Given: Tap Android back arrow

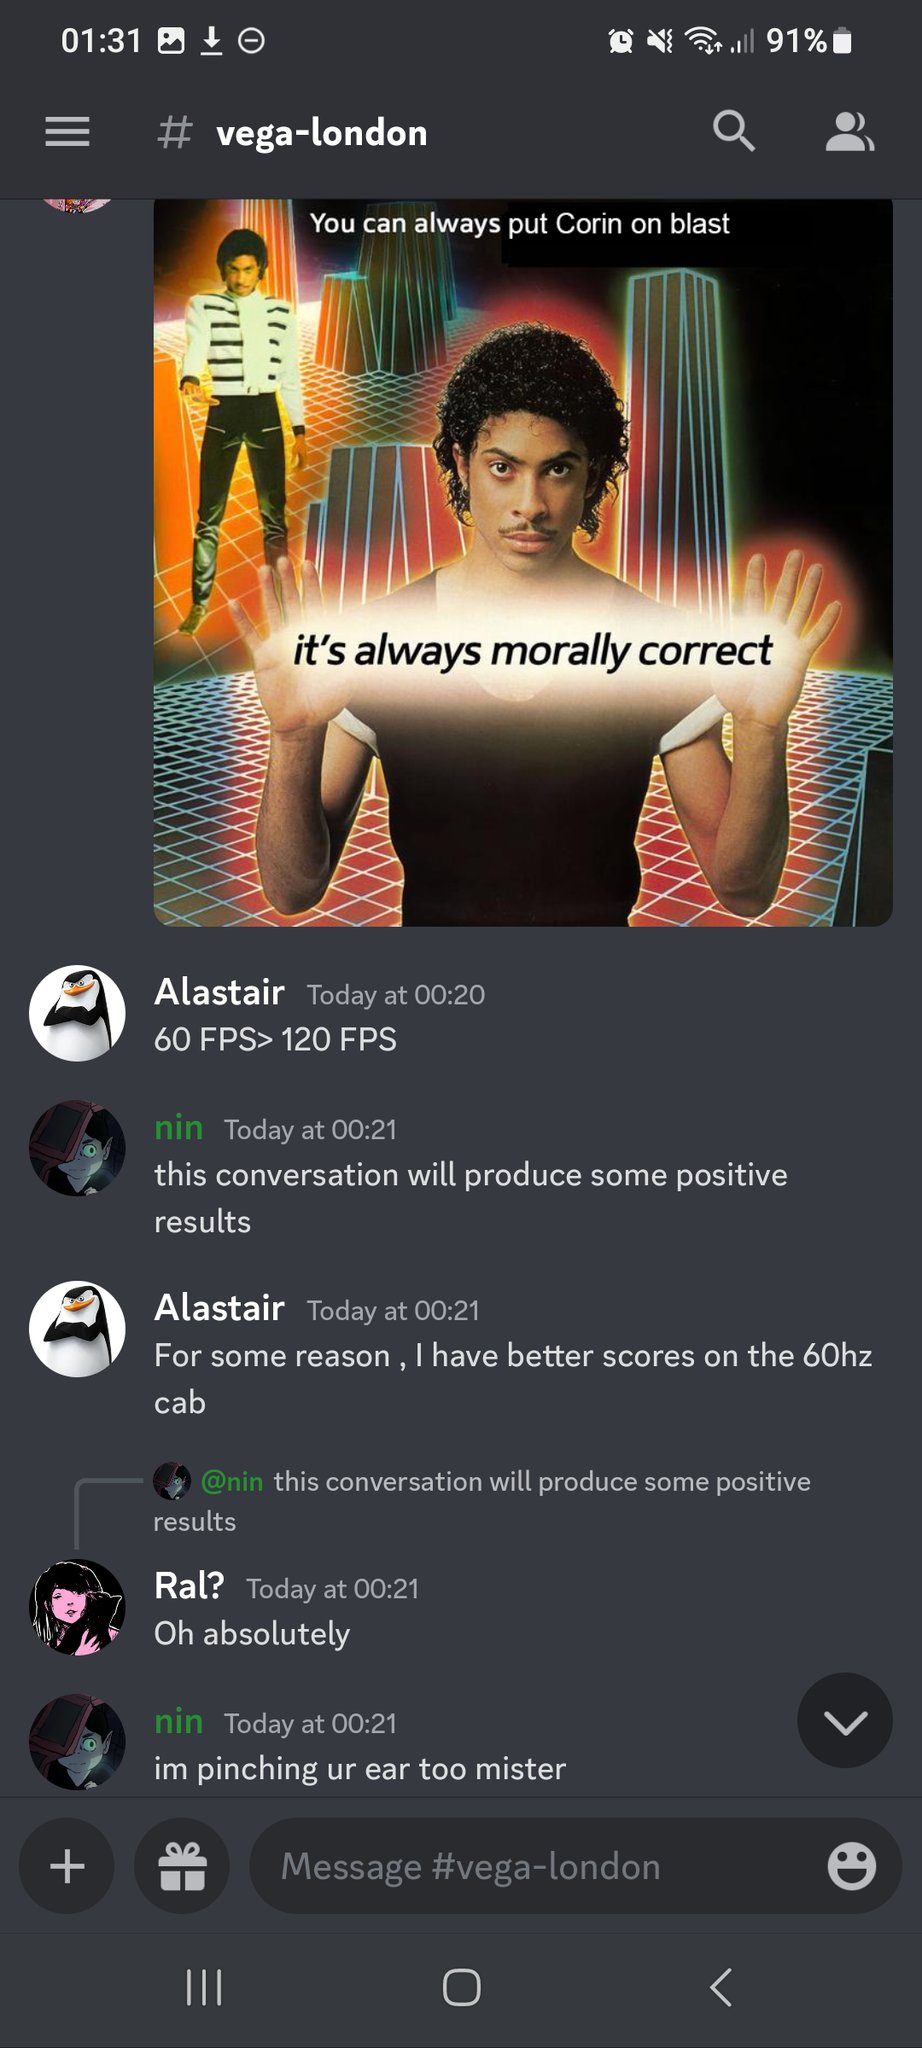Looking at the screenshot, I should pyautogui.click(x=720, y=1987).
